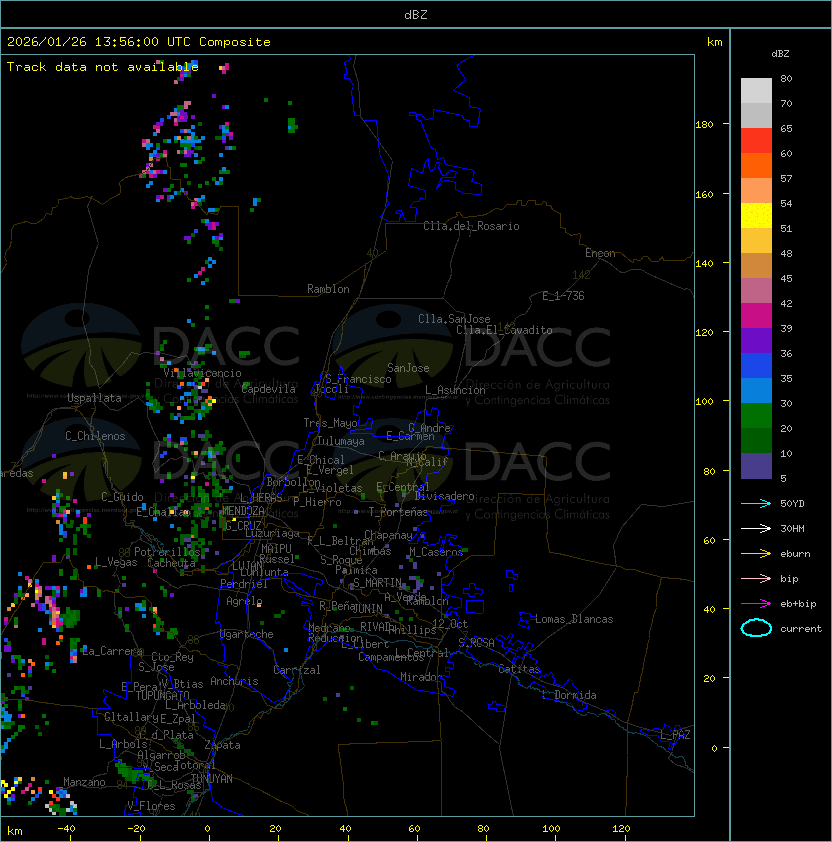Click the cyan 50YD arrow in legend
This screenshot has height=842, width=832.
(756, 503)
